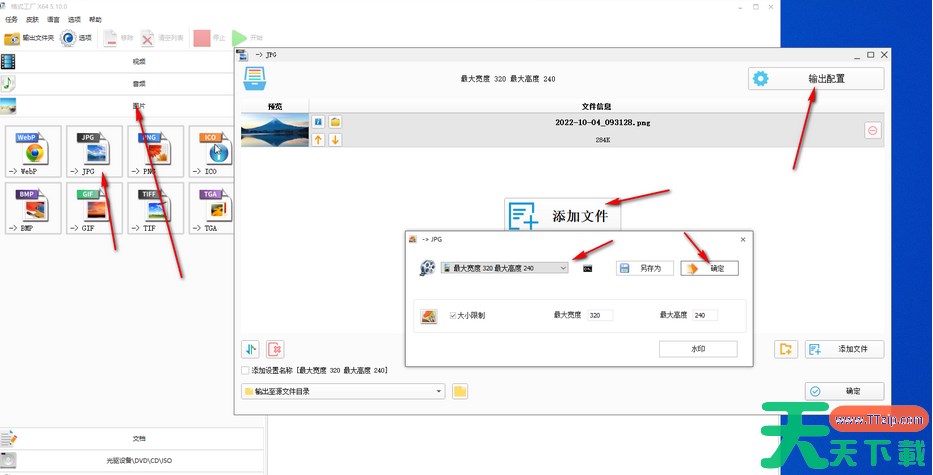Remove file with red minus circle icon
Image resolution: width=933 pixels, height=475 pixels.
pos(872,130)
